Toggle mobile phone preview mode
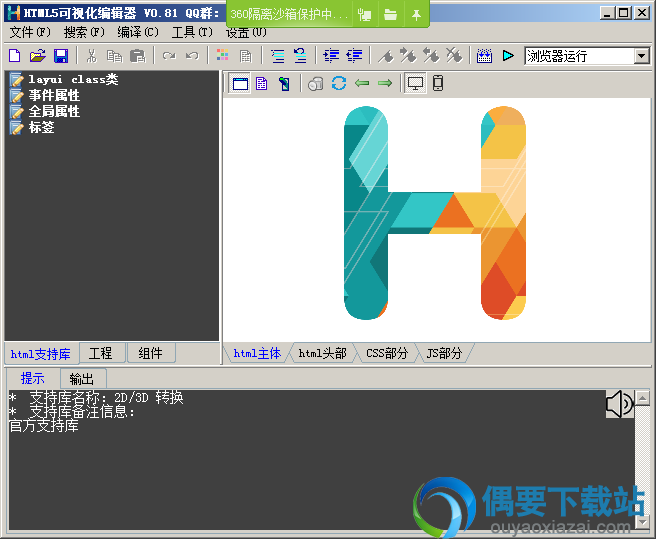Screen dimensions: 656x539 click(438, 83)
